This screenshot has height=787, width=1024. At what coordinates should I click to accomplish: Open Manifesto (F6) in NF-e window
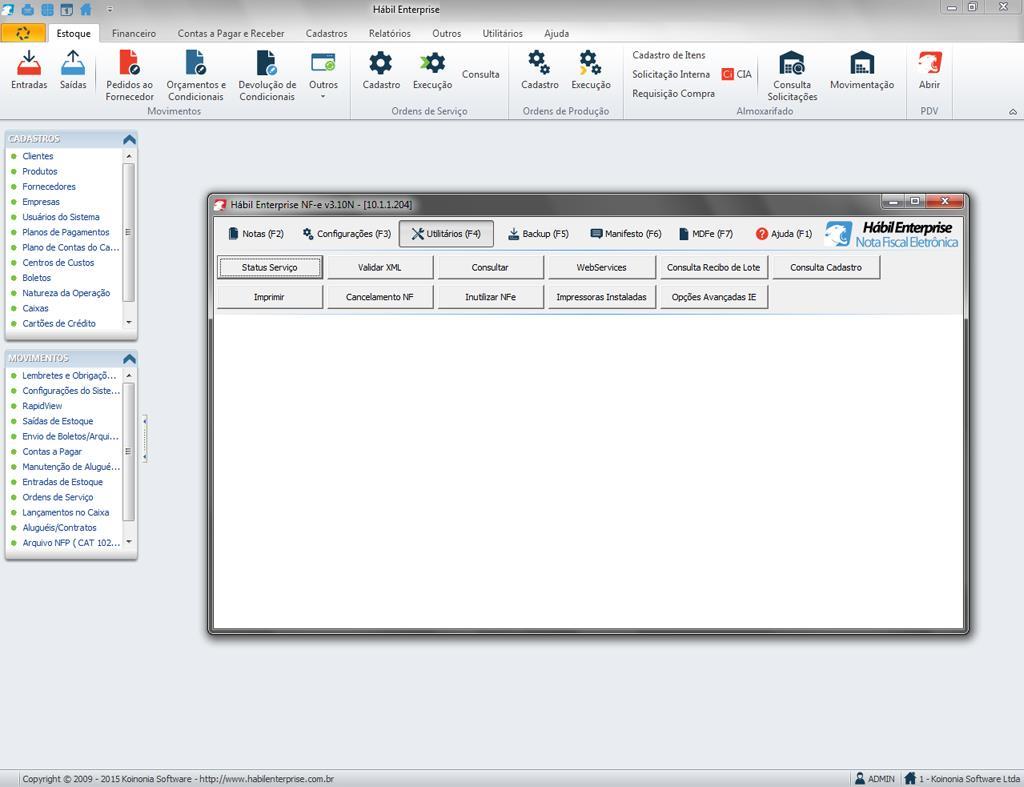pos(626,234)
